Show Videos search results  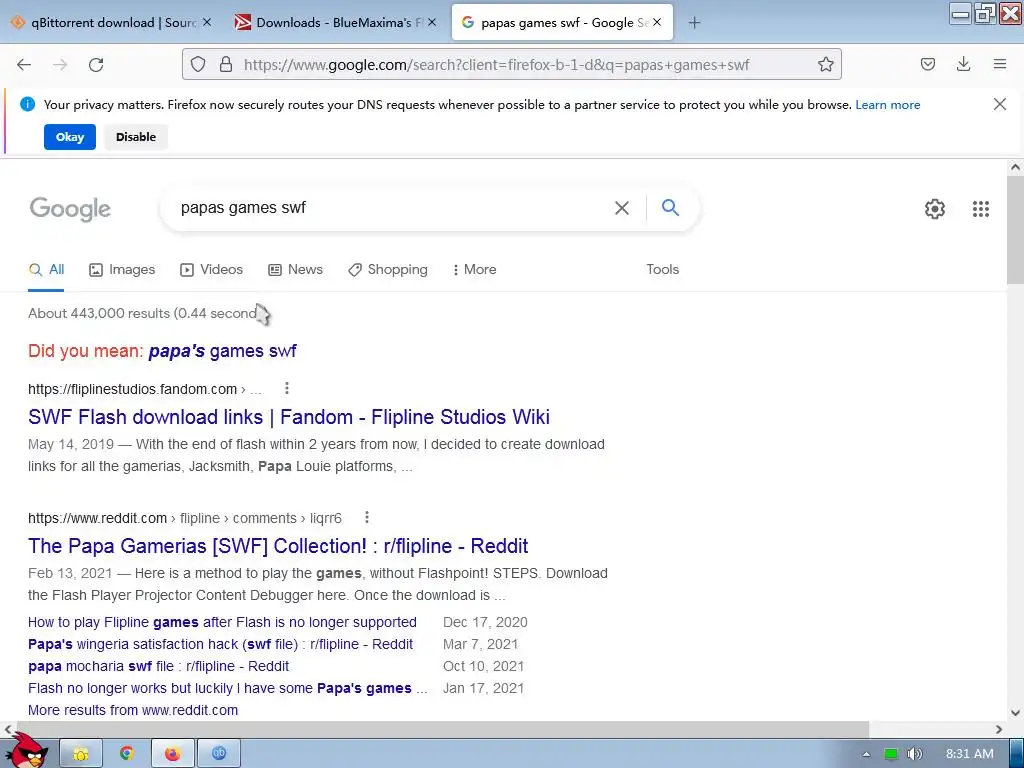pos(211,270)
